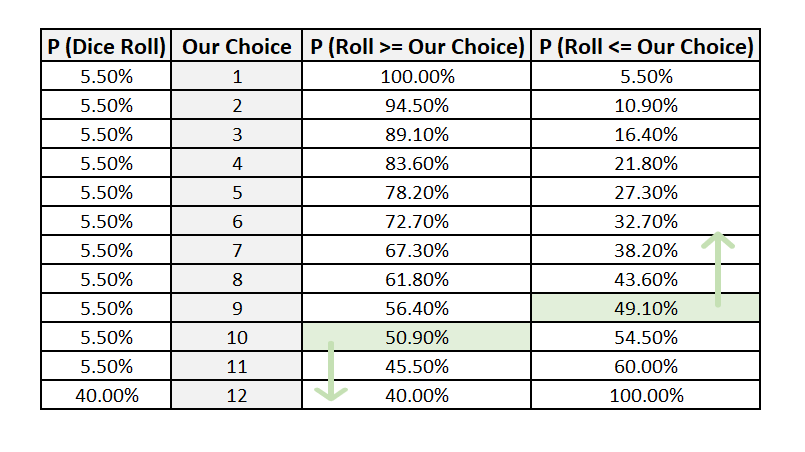Click the 10.90% cell

click(x=645, y=105)
